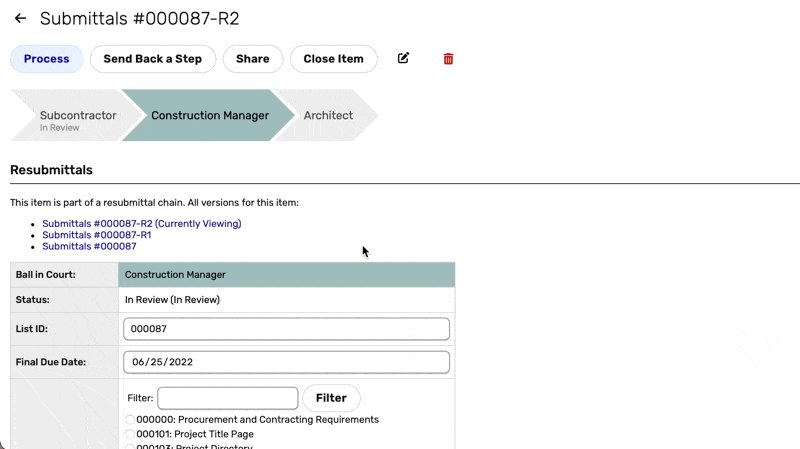The height and width of the screenshot is (449, 800).
Task: Focus the Filter text box
Action: click(x=227, y=398)
